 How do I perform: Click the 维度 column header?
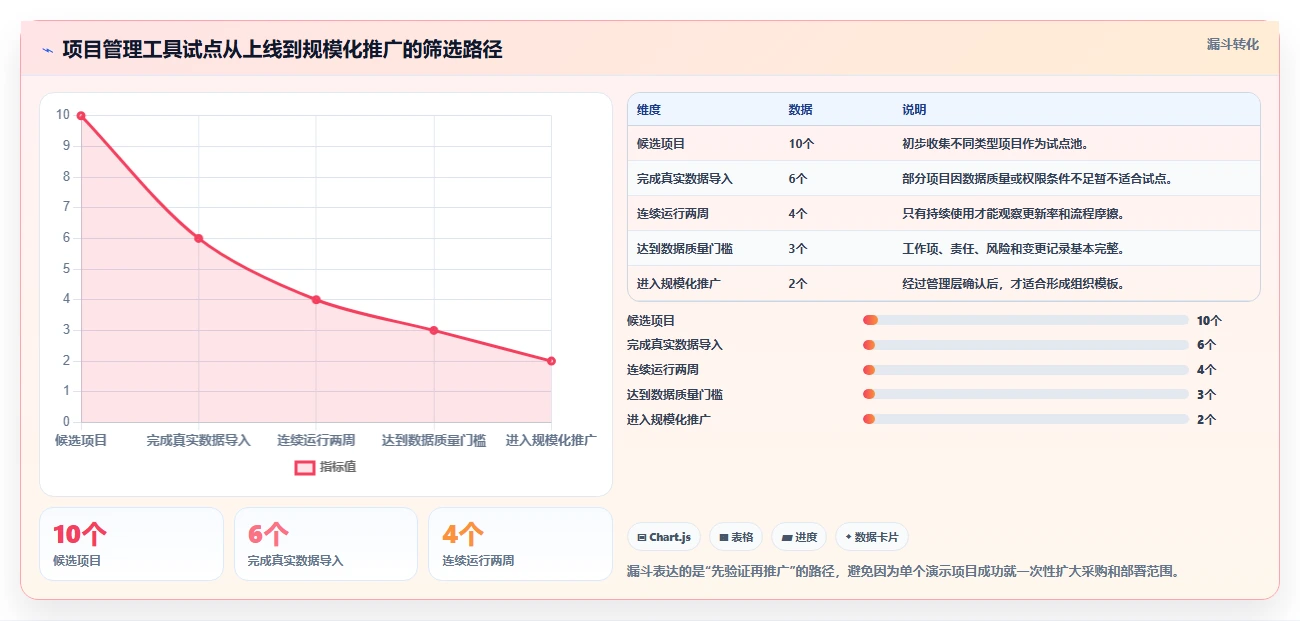coord(649,110)
